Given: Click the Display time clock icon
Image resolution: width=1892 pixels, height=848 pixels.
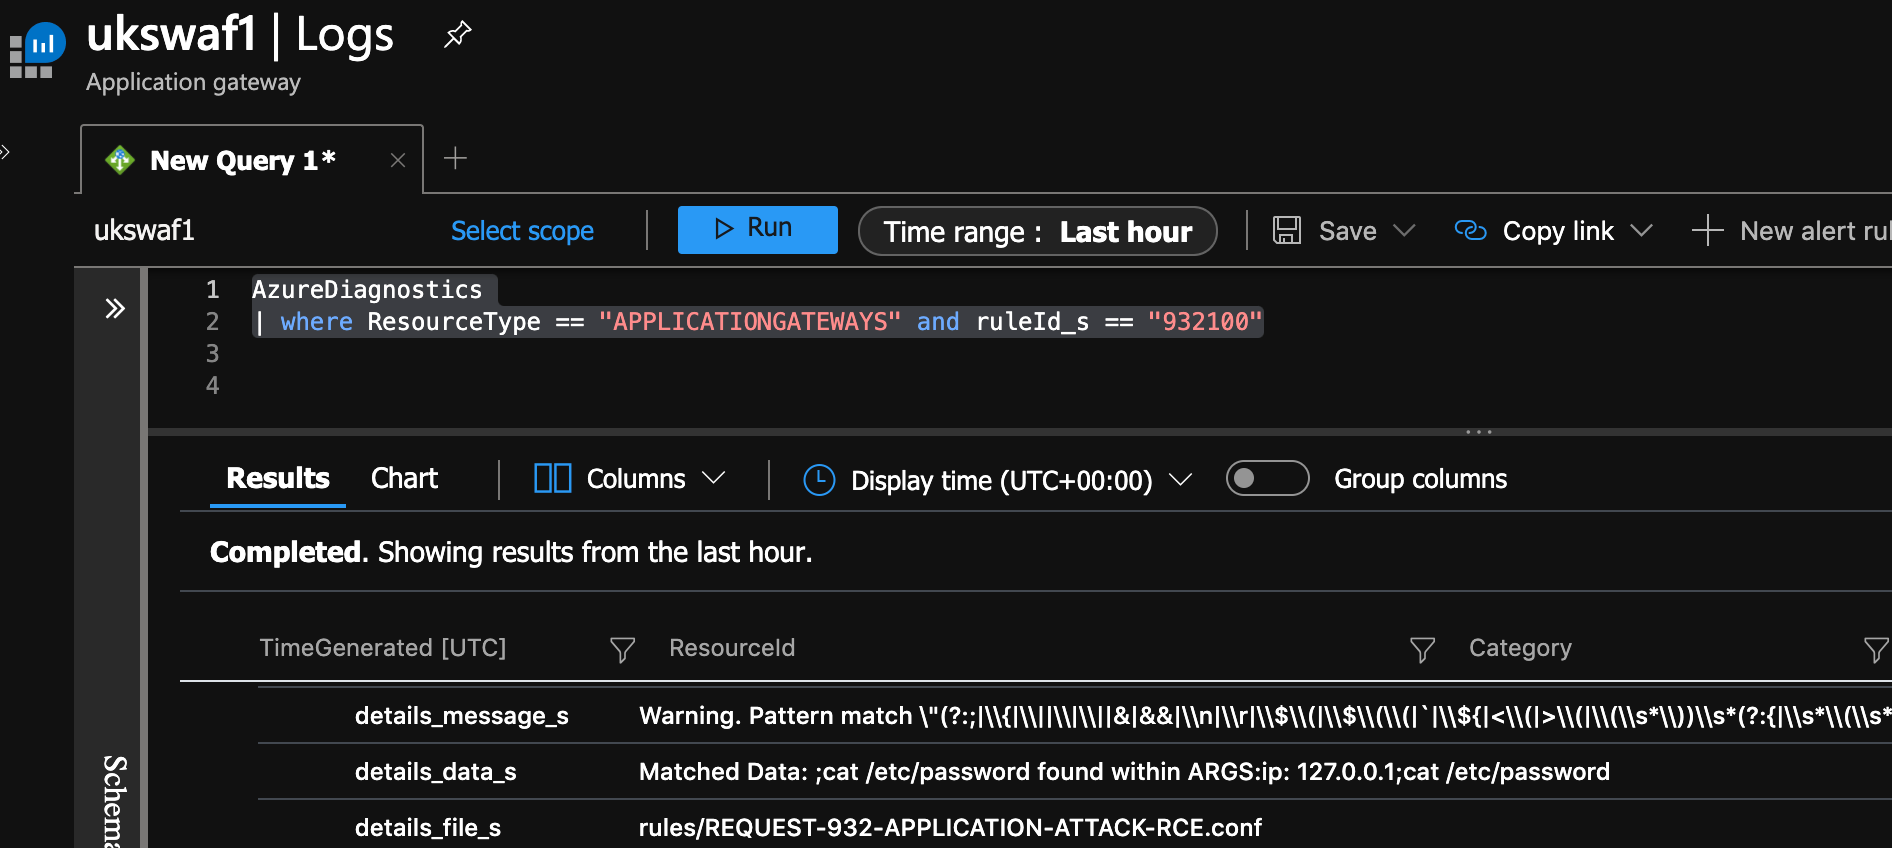Looking at the screenshot, I should coord(819,480).
